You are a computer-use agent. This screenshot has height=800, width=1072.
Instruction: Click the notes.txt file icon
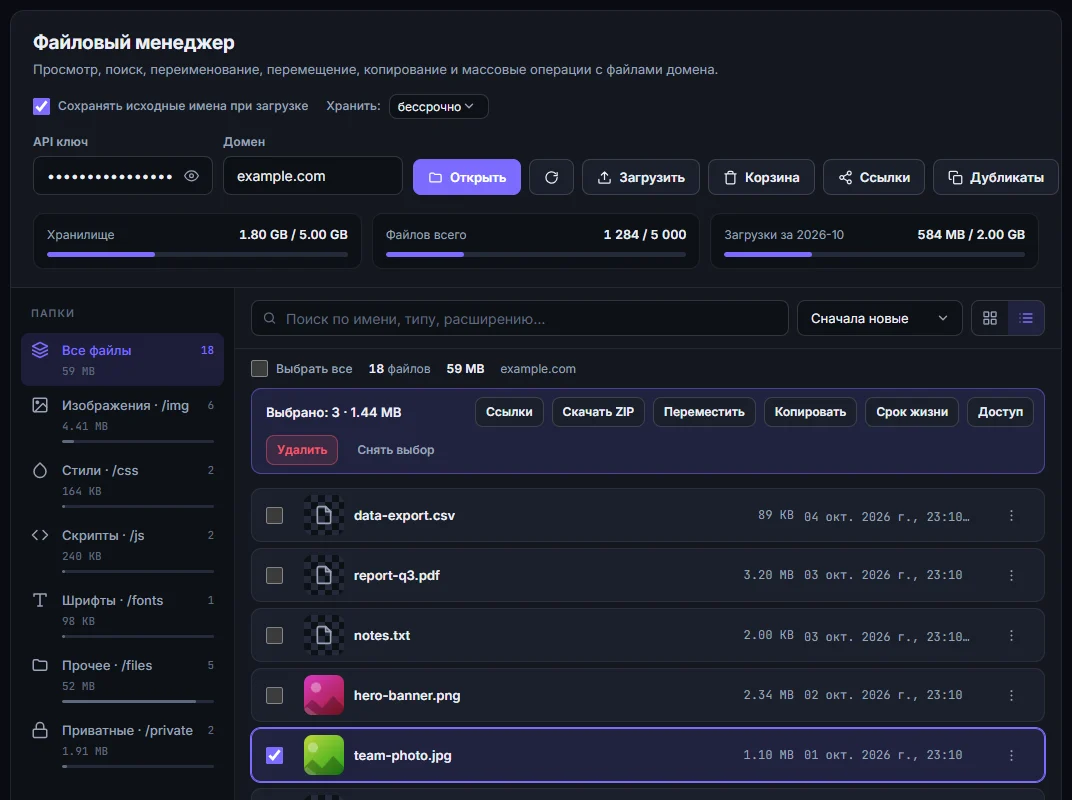[324, 636]
